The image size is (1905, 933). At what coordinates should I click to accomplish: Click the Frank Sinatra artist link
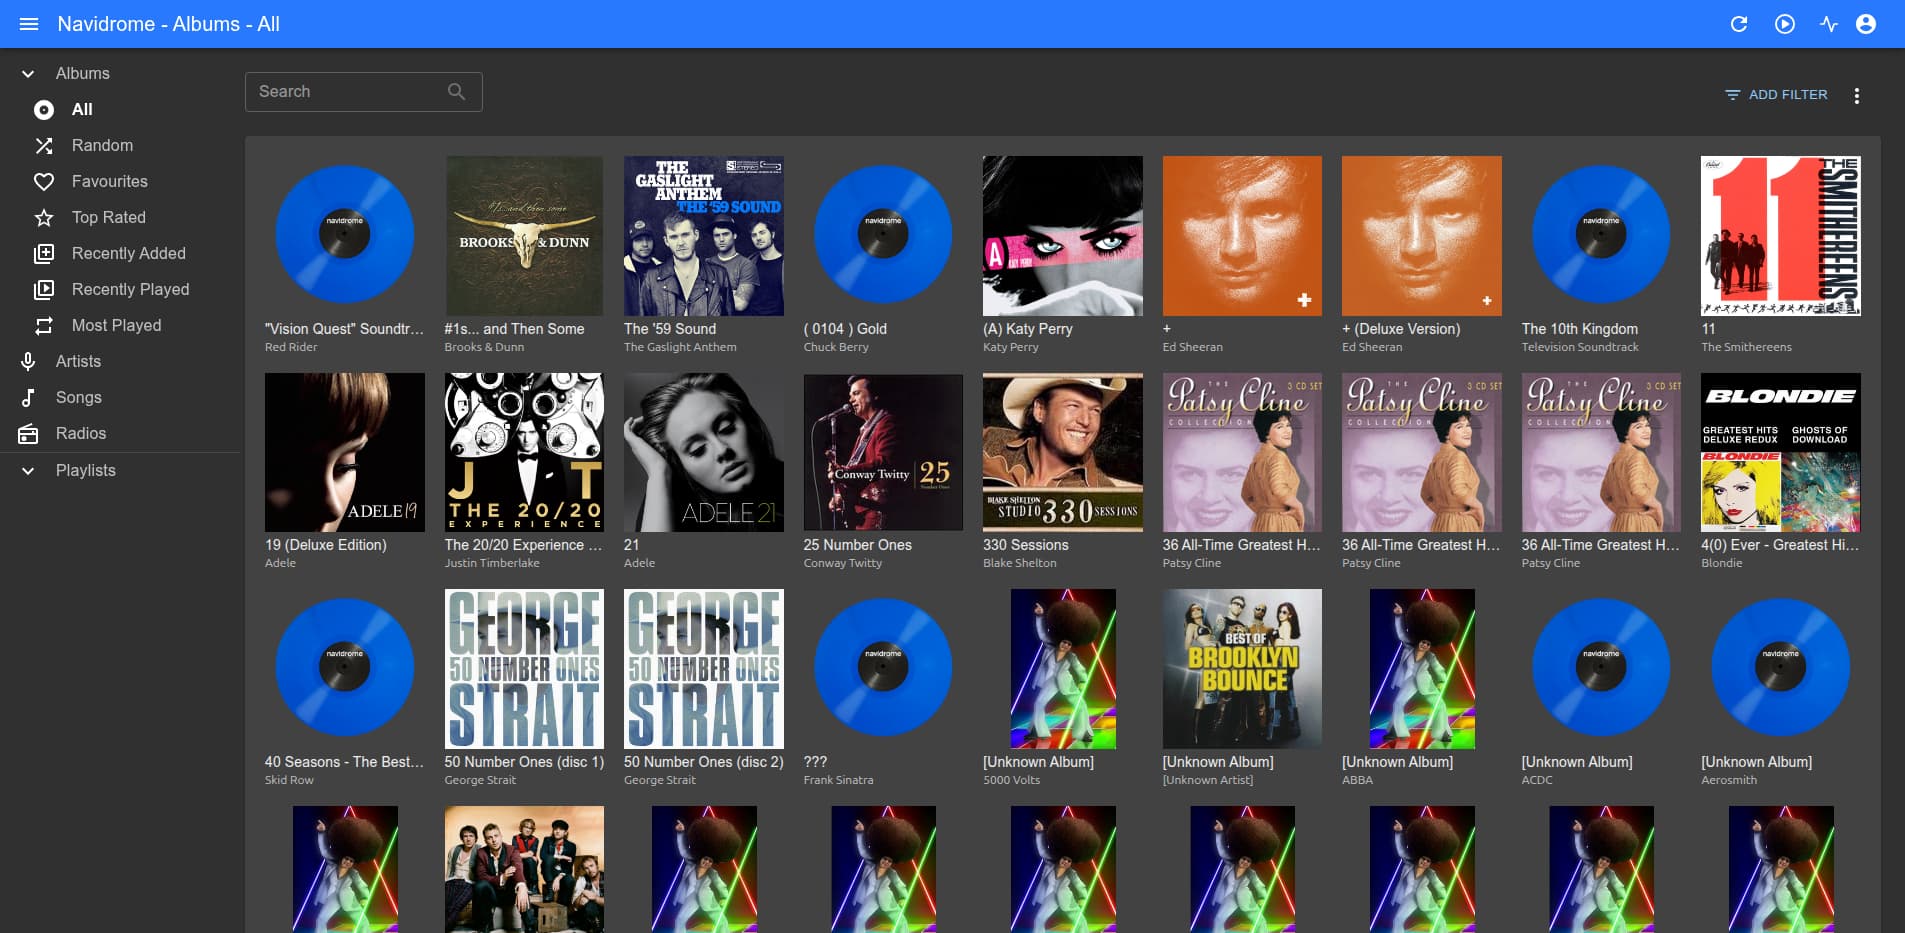[838, 780]
